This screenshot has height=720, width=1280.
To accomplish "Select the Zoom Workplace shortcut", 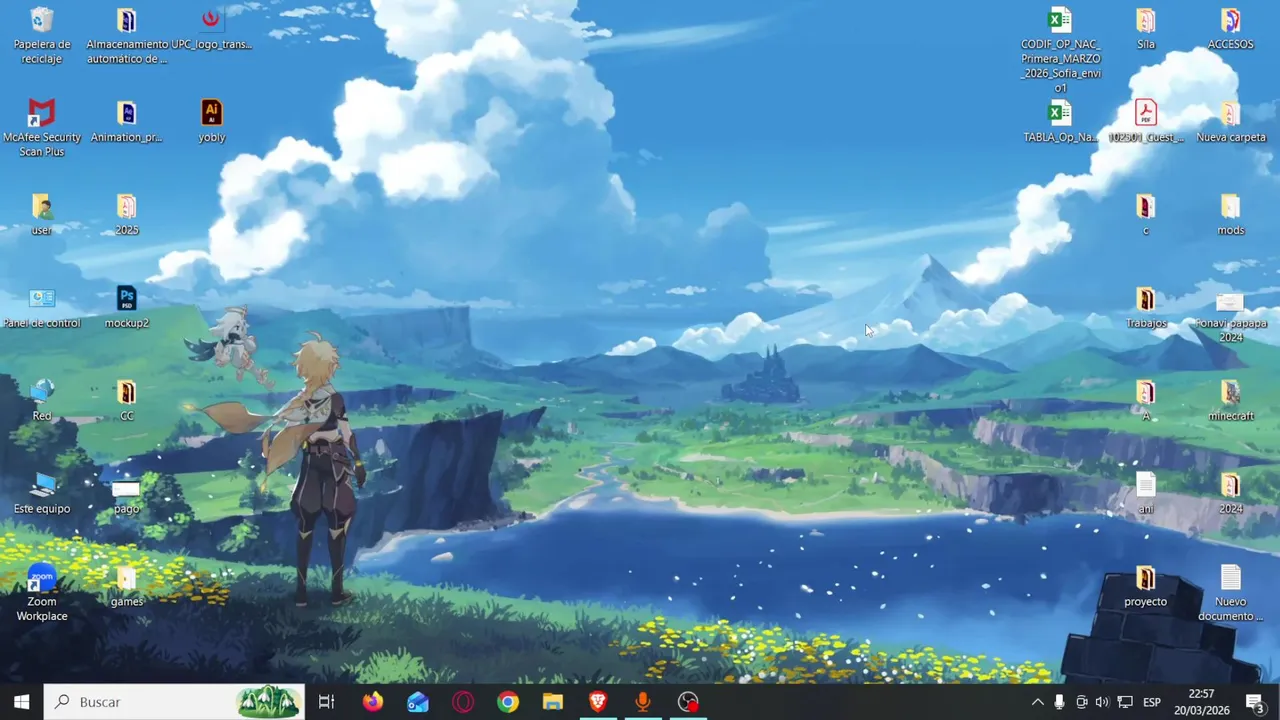I will (x=42, y=593).
